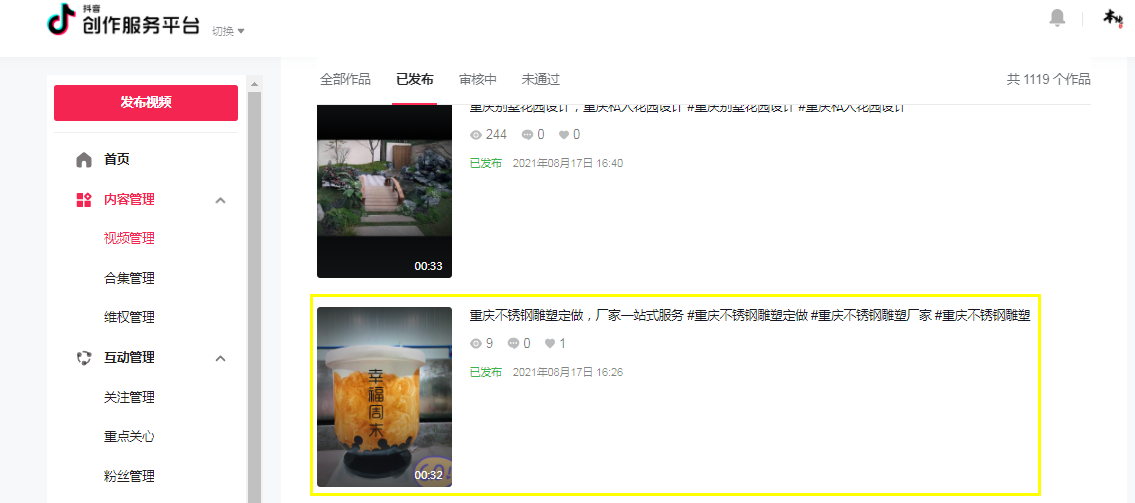Click views eye icon beside 9
Screen dimensions: 1135x503
click(476, 343)
